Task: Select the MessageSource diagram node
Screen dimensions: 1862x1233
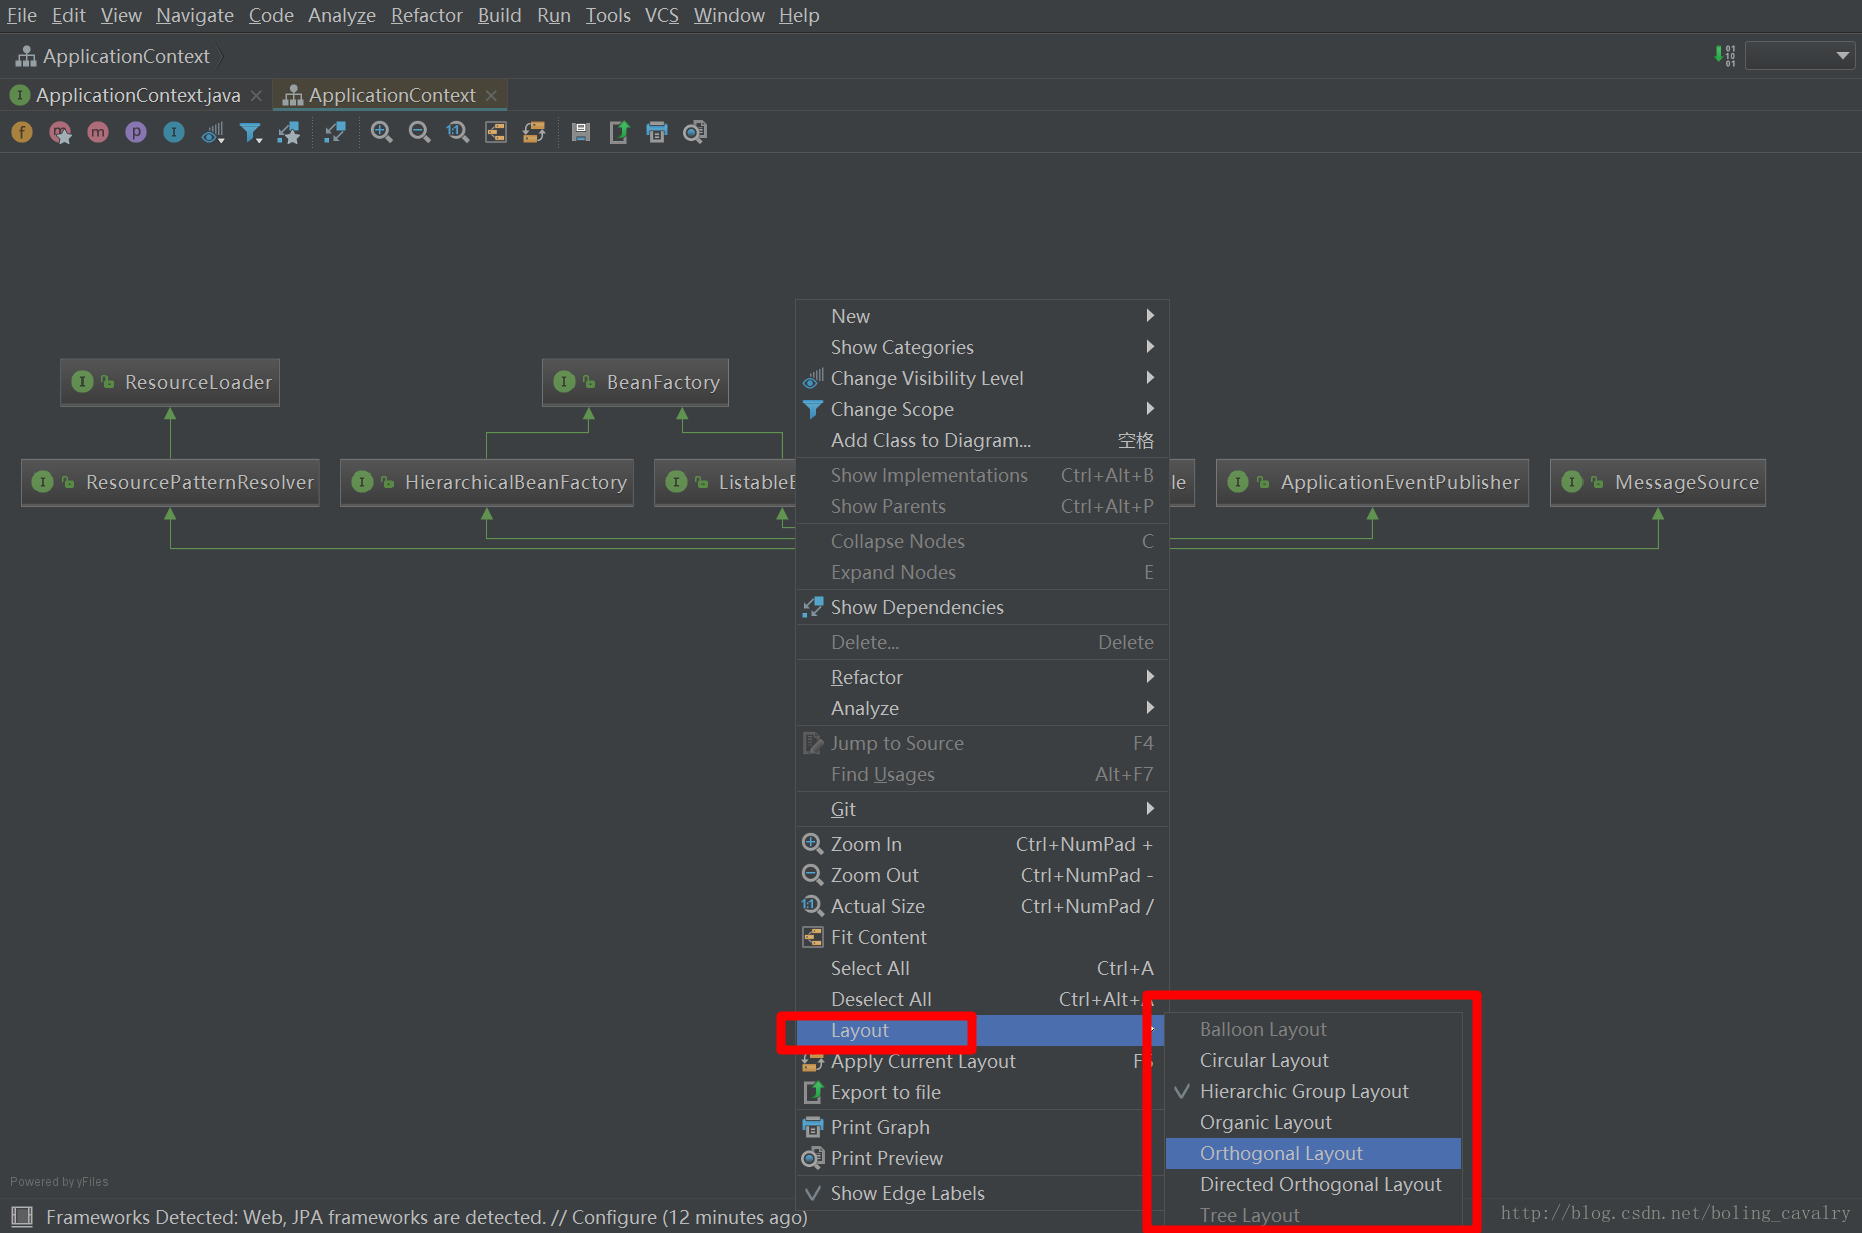Action: point(1658,482)
